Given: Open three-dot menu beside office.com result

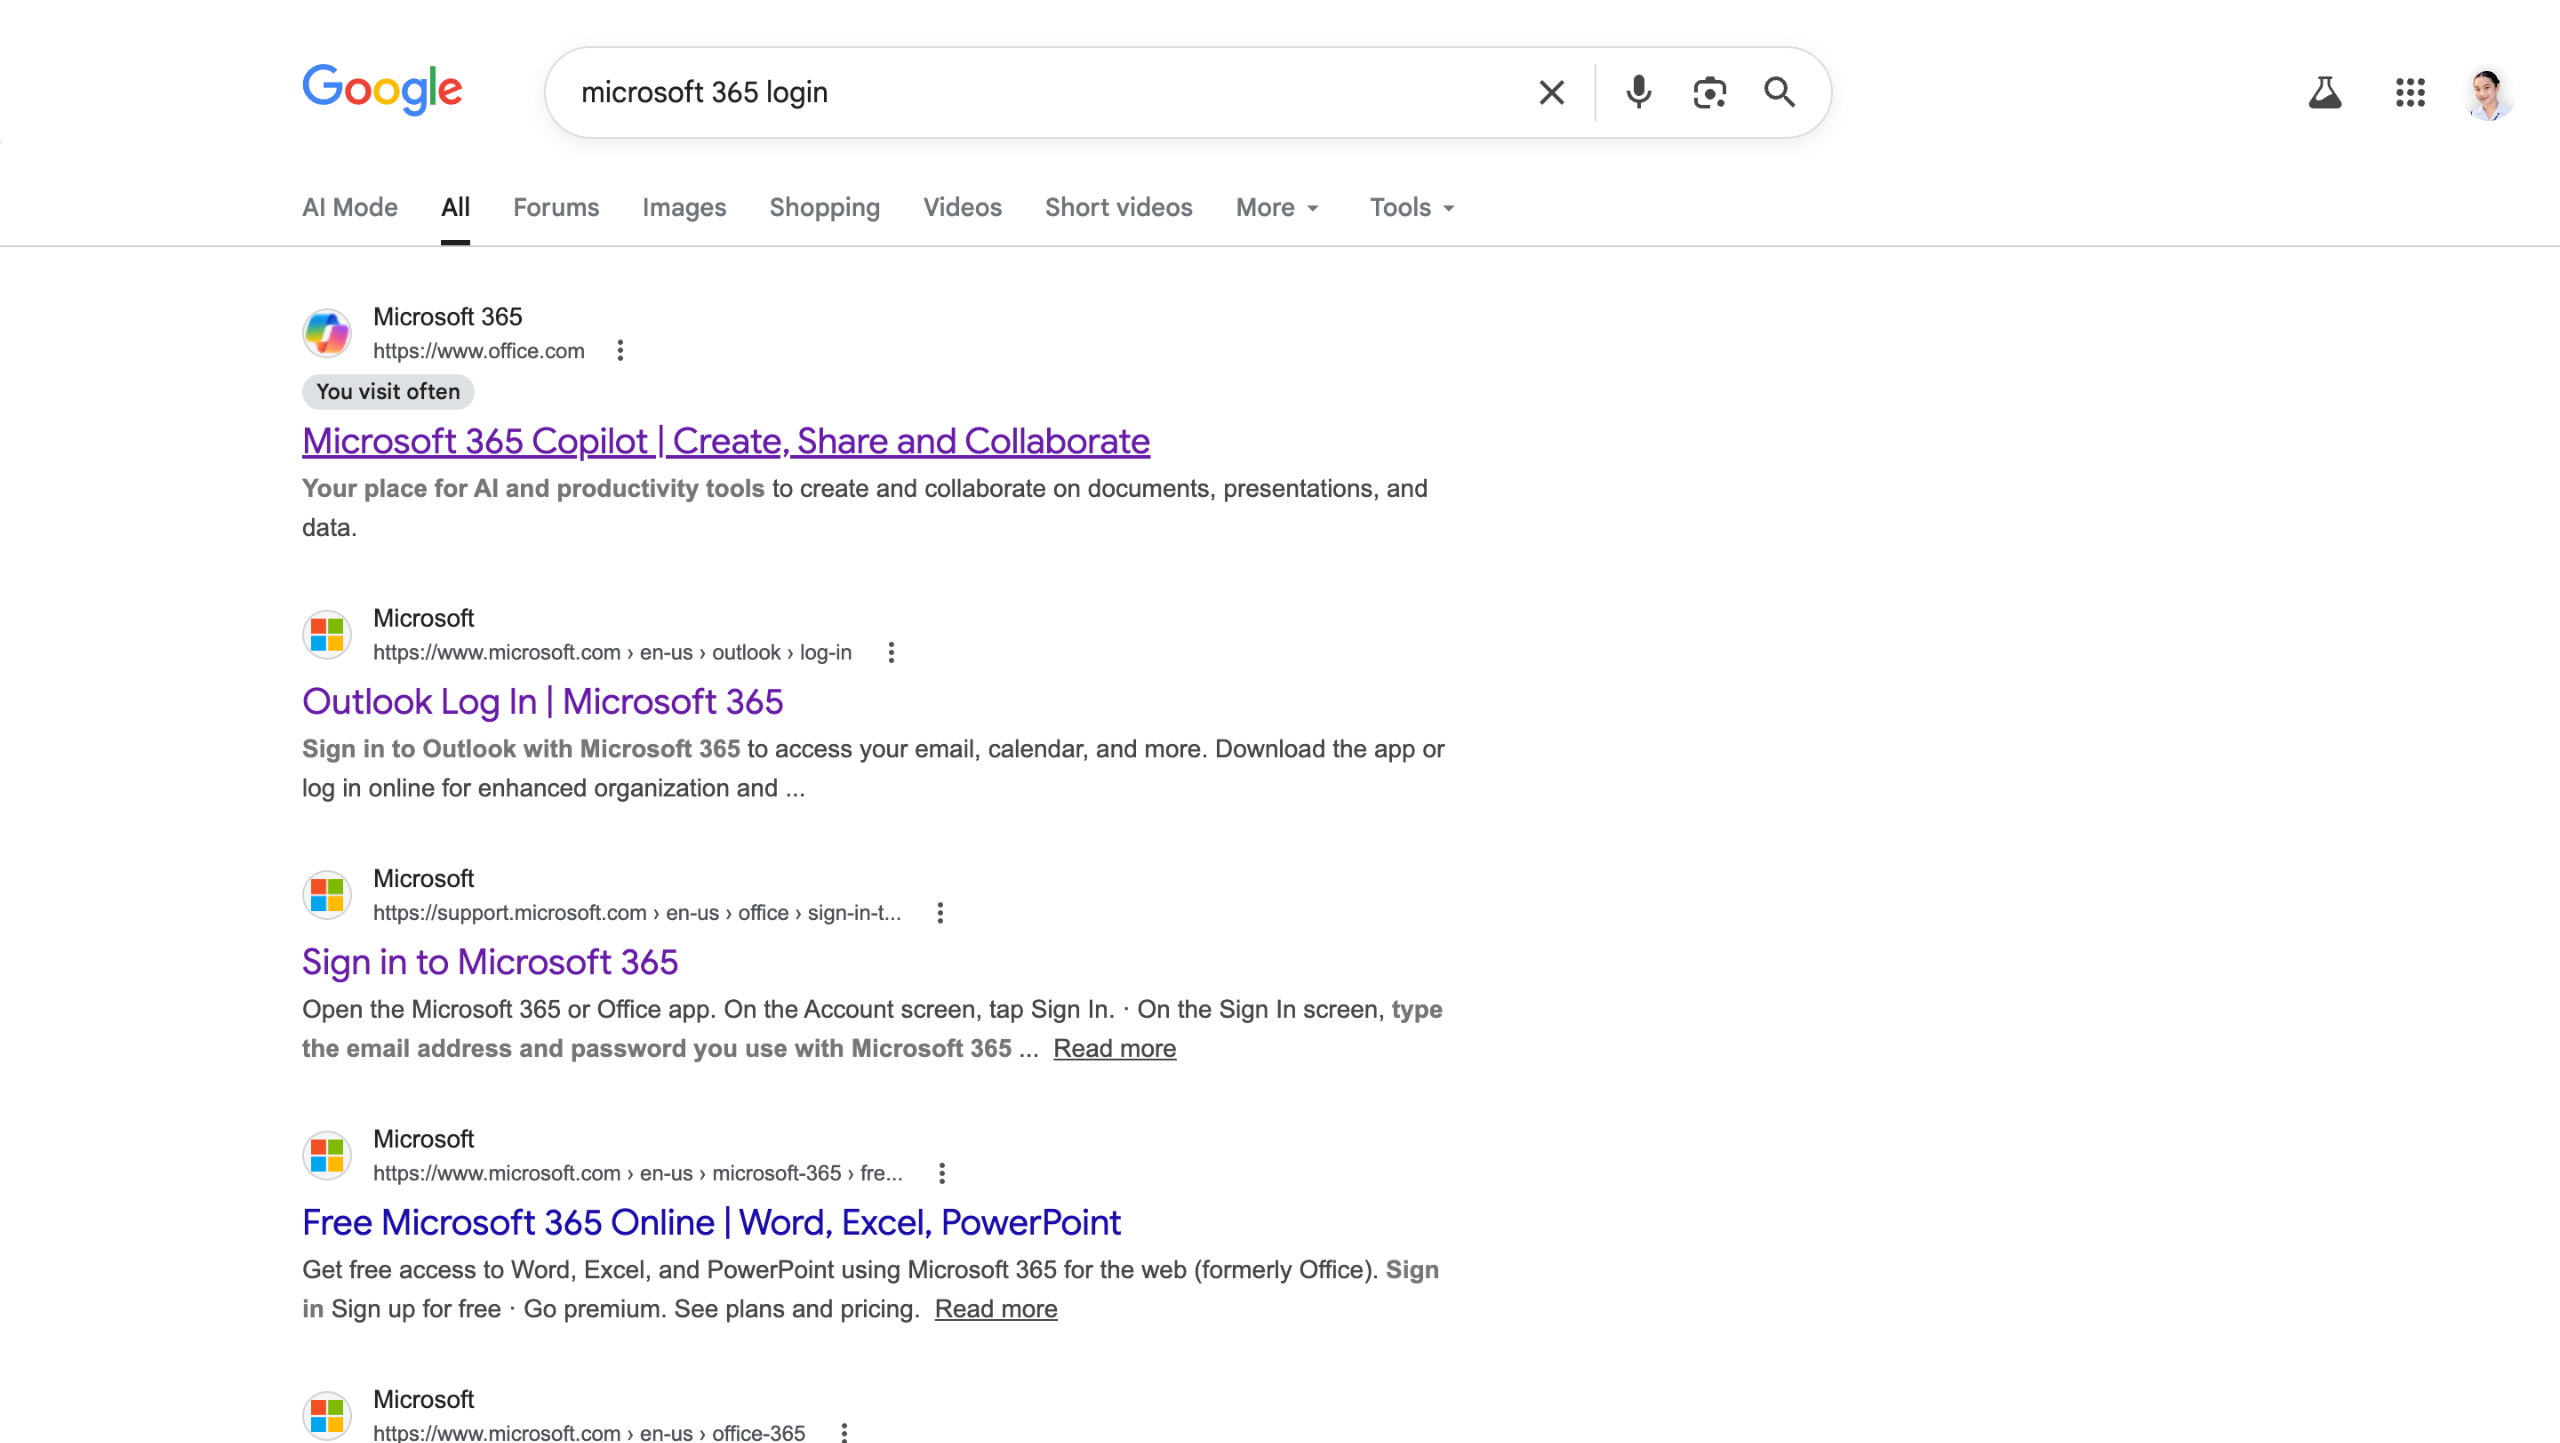Looking at the screenshot, I should click(620, 351).
